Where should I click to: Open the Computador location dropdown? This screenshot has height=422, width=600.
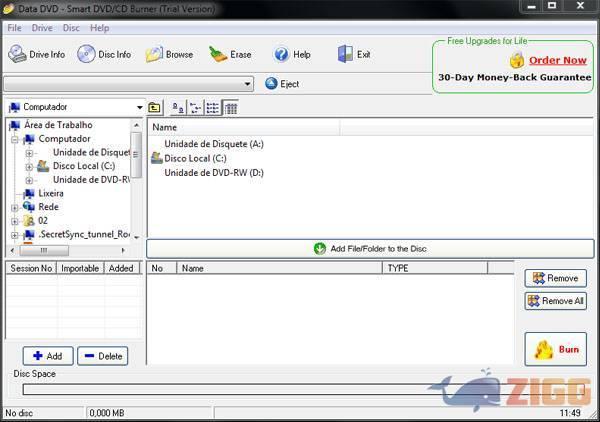pyautogui.click(x=138, y=107)
